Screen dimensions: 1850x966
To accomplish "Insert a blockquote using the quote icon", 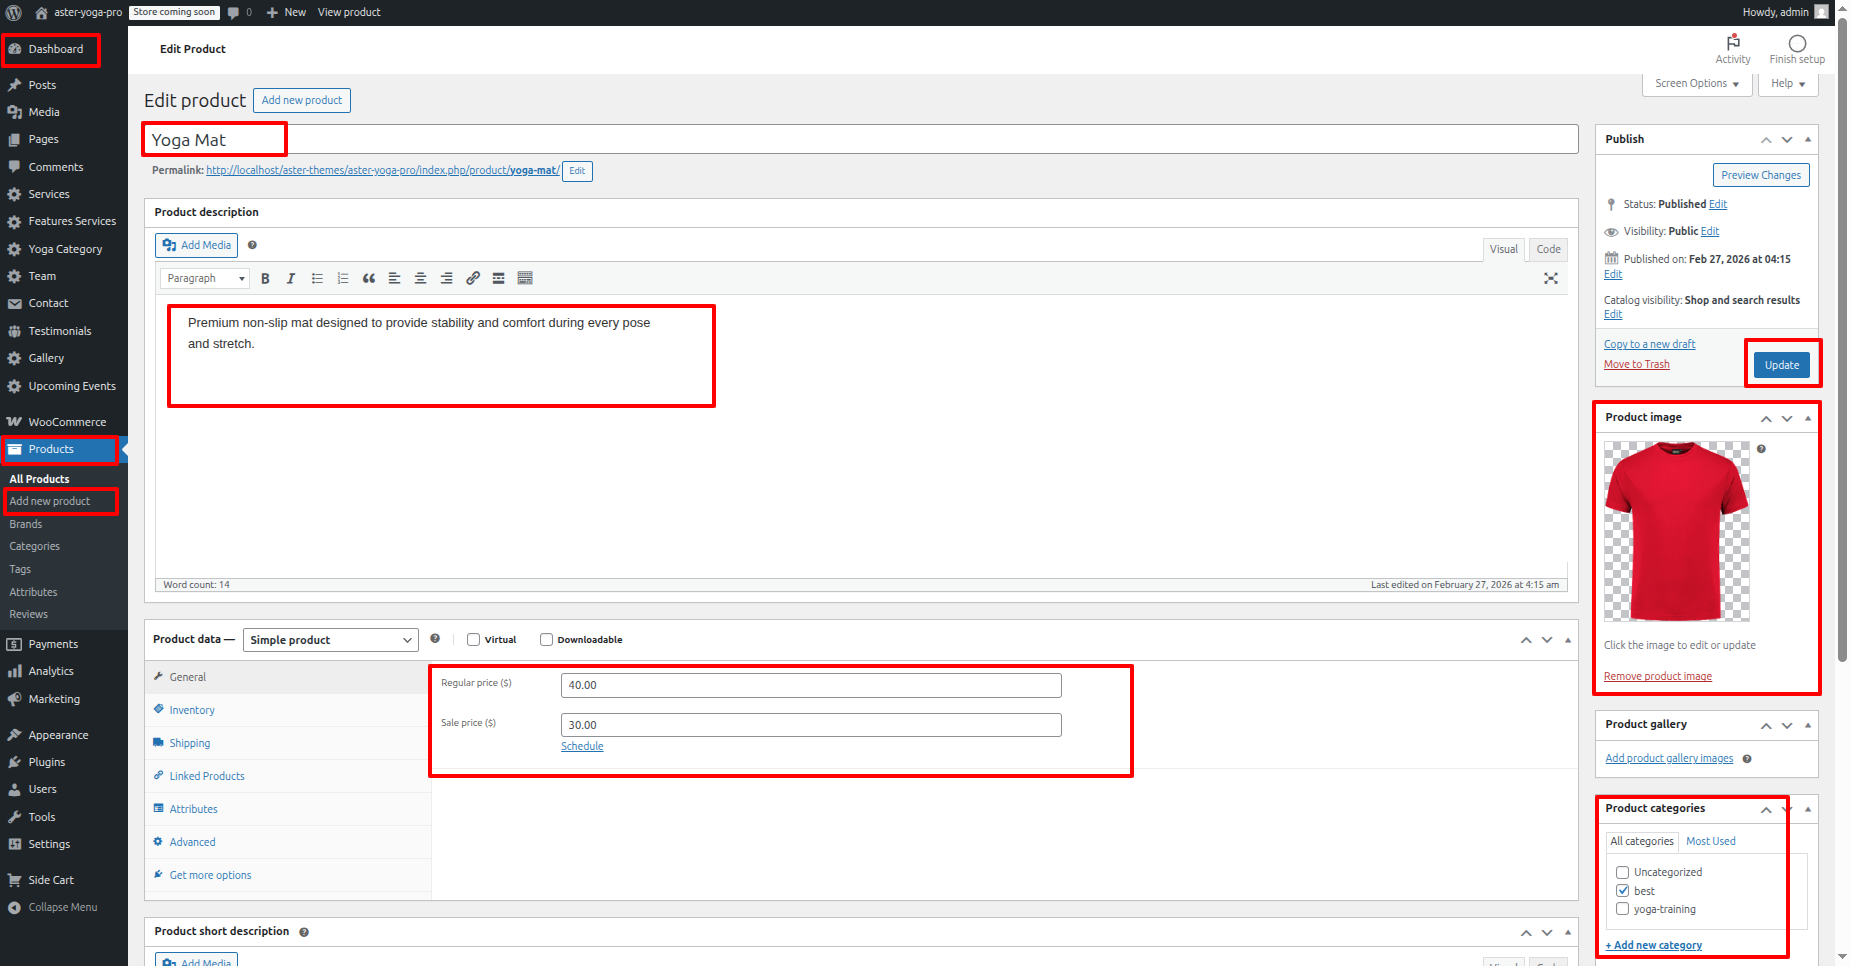I will pos(369,279).
